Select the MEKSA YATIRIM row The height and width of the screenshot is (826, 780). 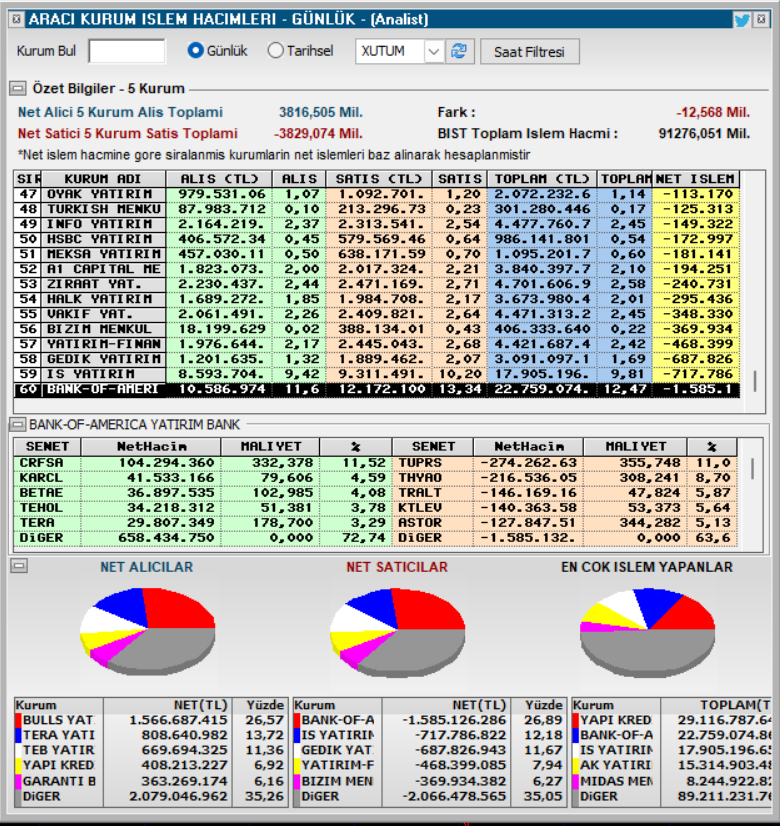coord(377,254)
